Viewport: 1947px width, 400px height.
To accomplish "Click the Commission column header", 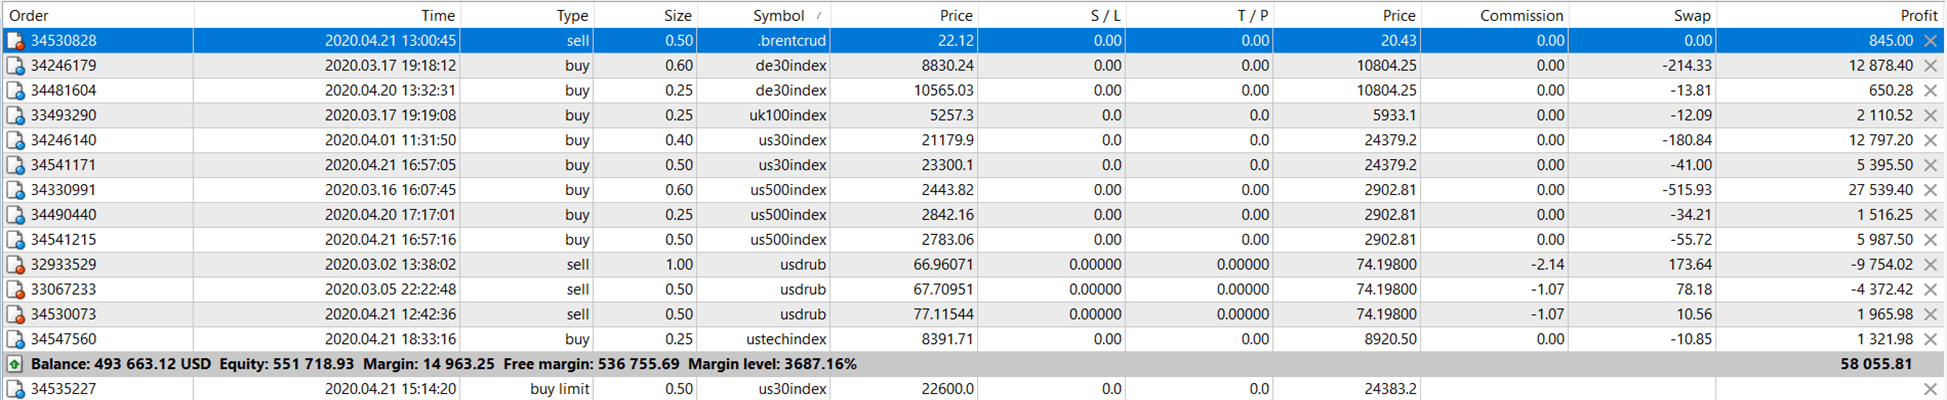I will click(x=1520, y=15).
